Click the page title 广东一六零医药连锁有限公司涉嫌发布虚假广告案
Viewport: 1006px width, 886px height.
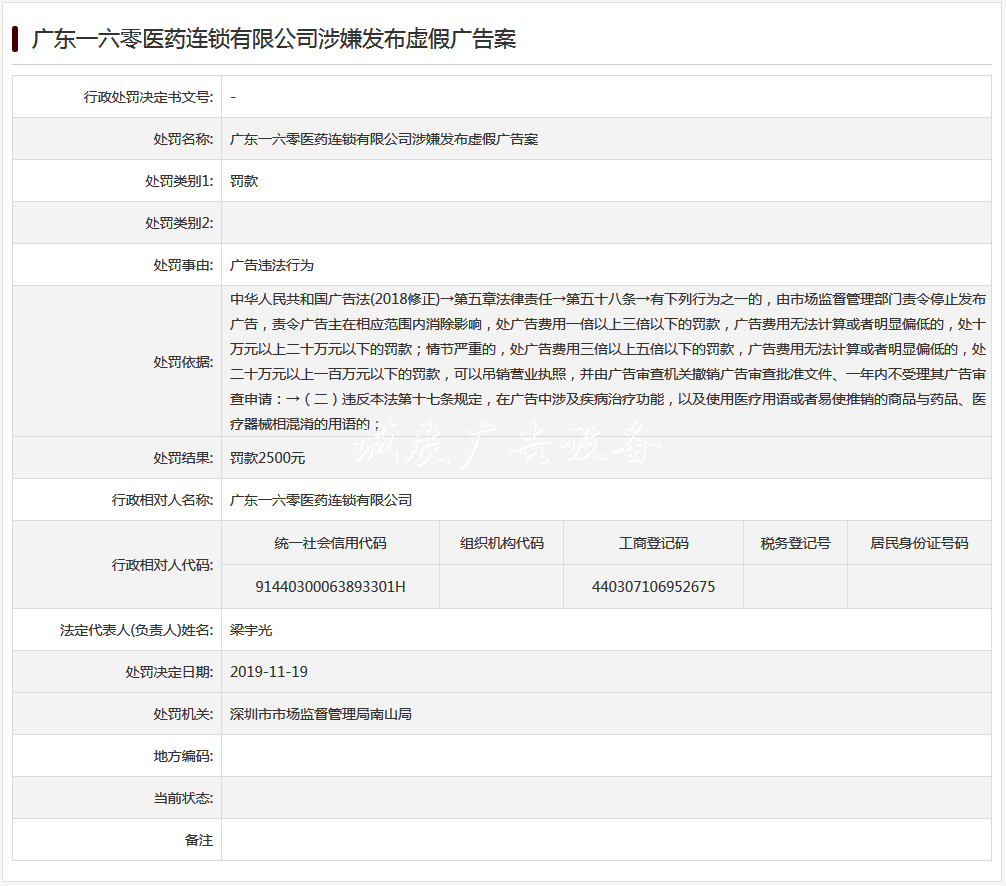274,39
